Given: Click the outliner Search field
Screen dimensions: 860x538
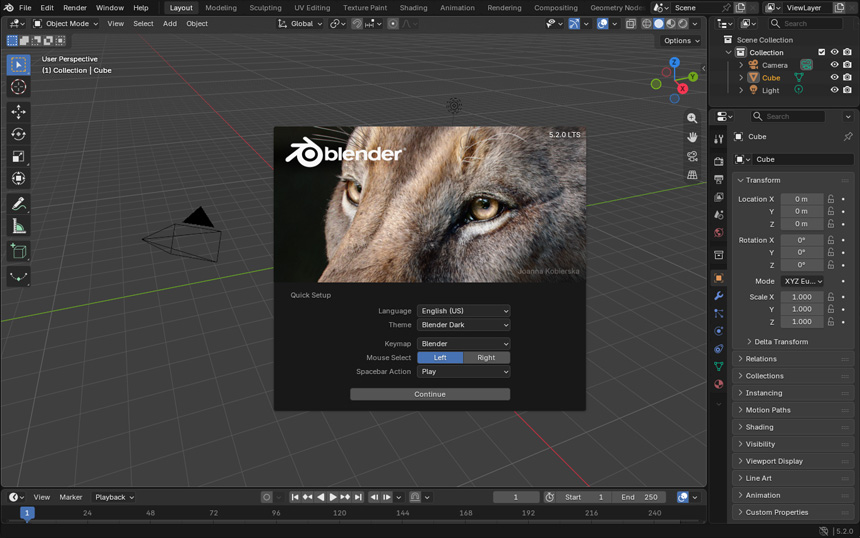Looking at the screenshot, I should coord(805,24).
